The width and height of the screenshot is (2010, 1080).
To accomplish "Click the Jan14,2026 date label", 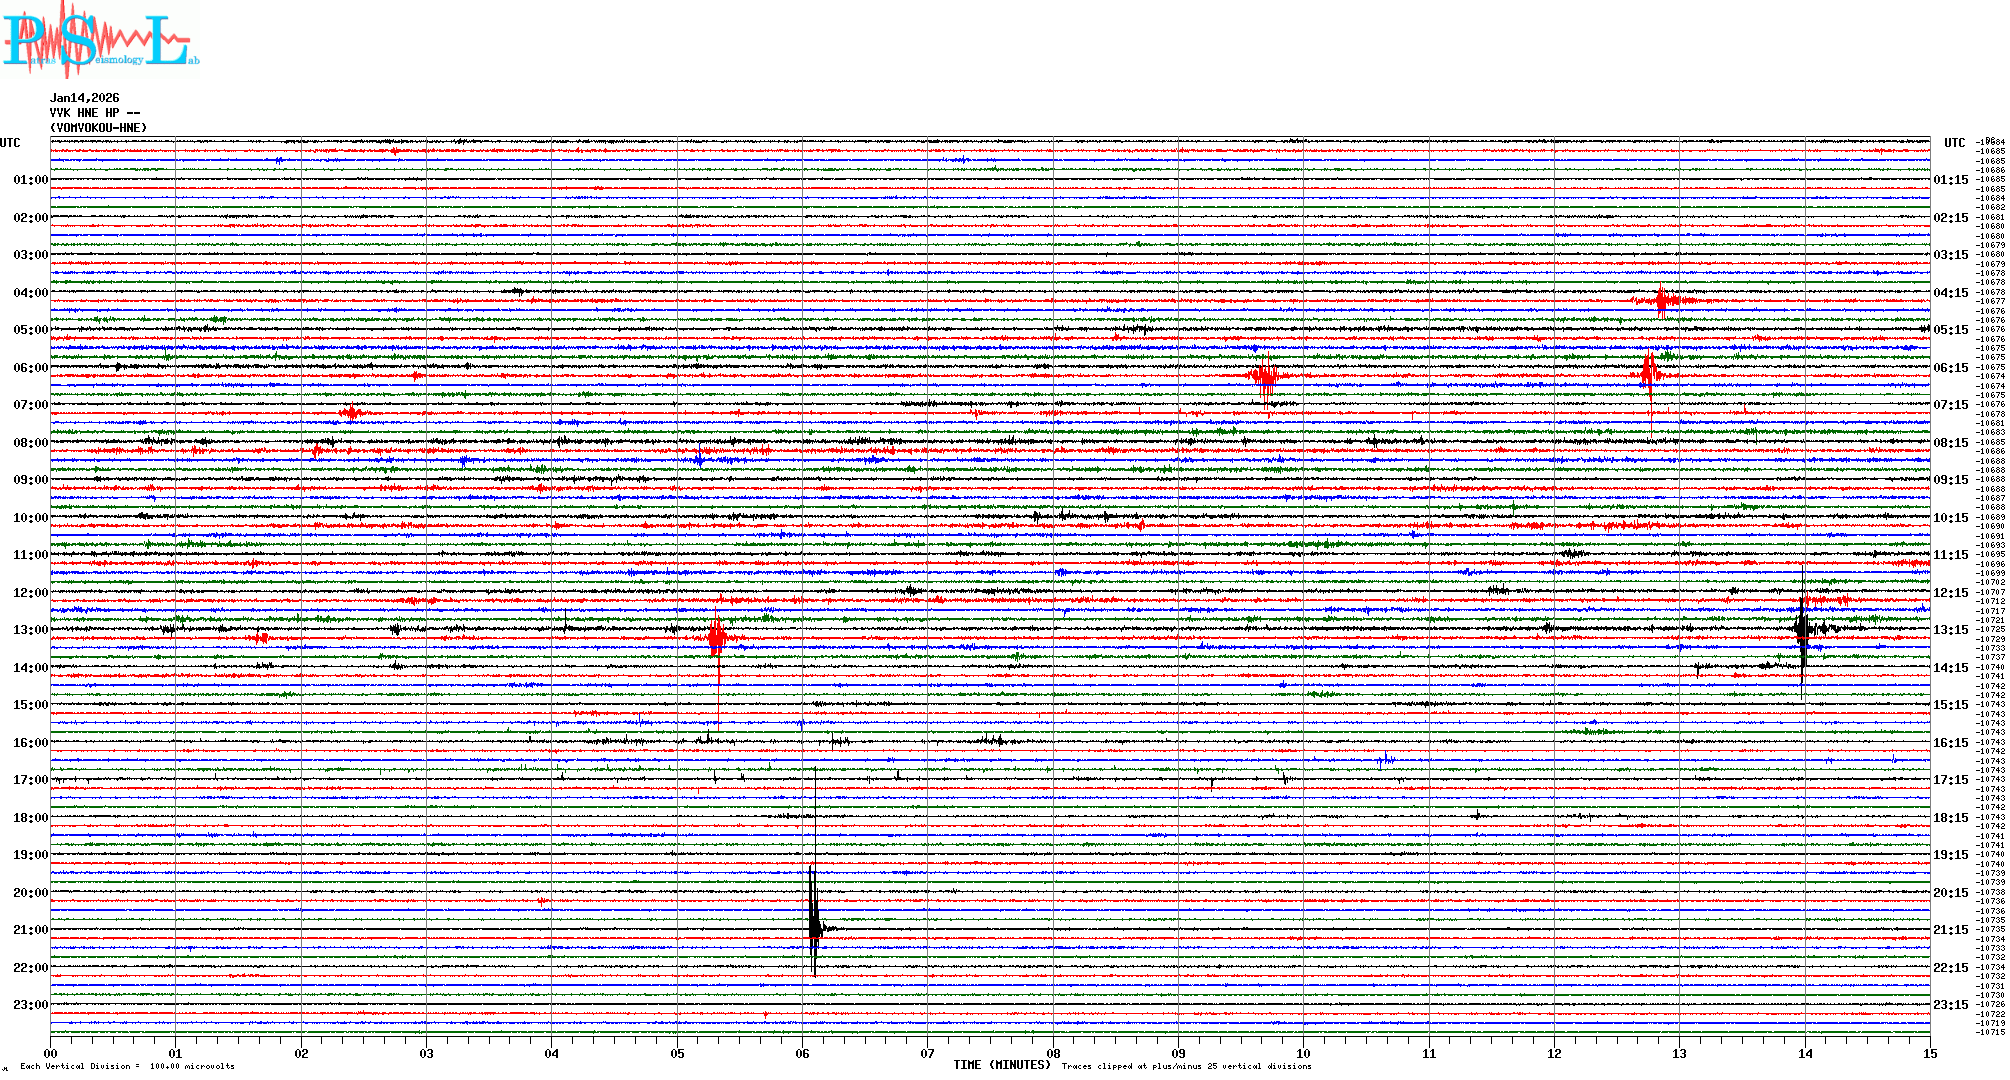I will [84, 98].
